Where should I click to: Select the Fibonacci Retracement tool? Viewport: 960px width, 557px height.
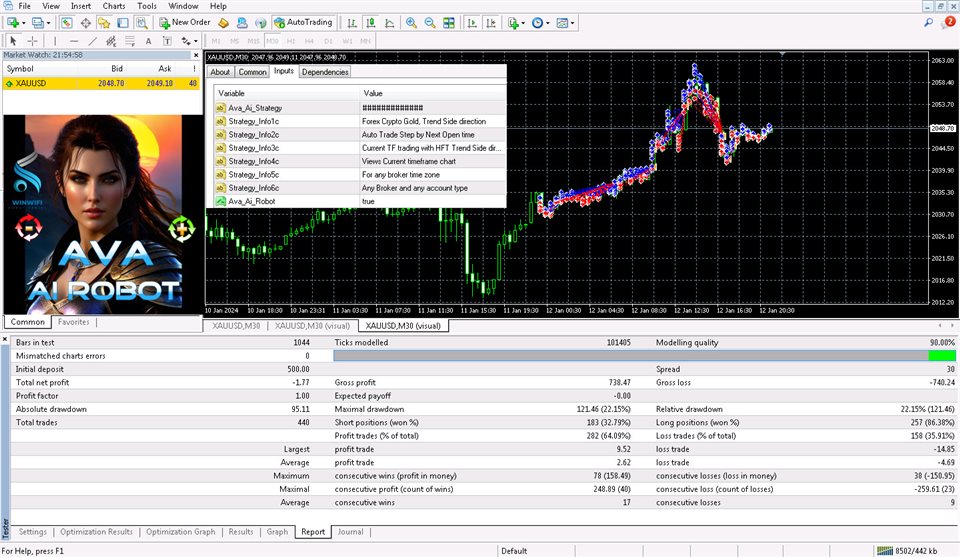coord(130,41)
